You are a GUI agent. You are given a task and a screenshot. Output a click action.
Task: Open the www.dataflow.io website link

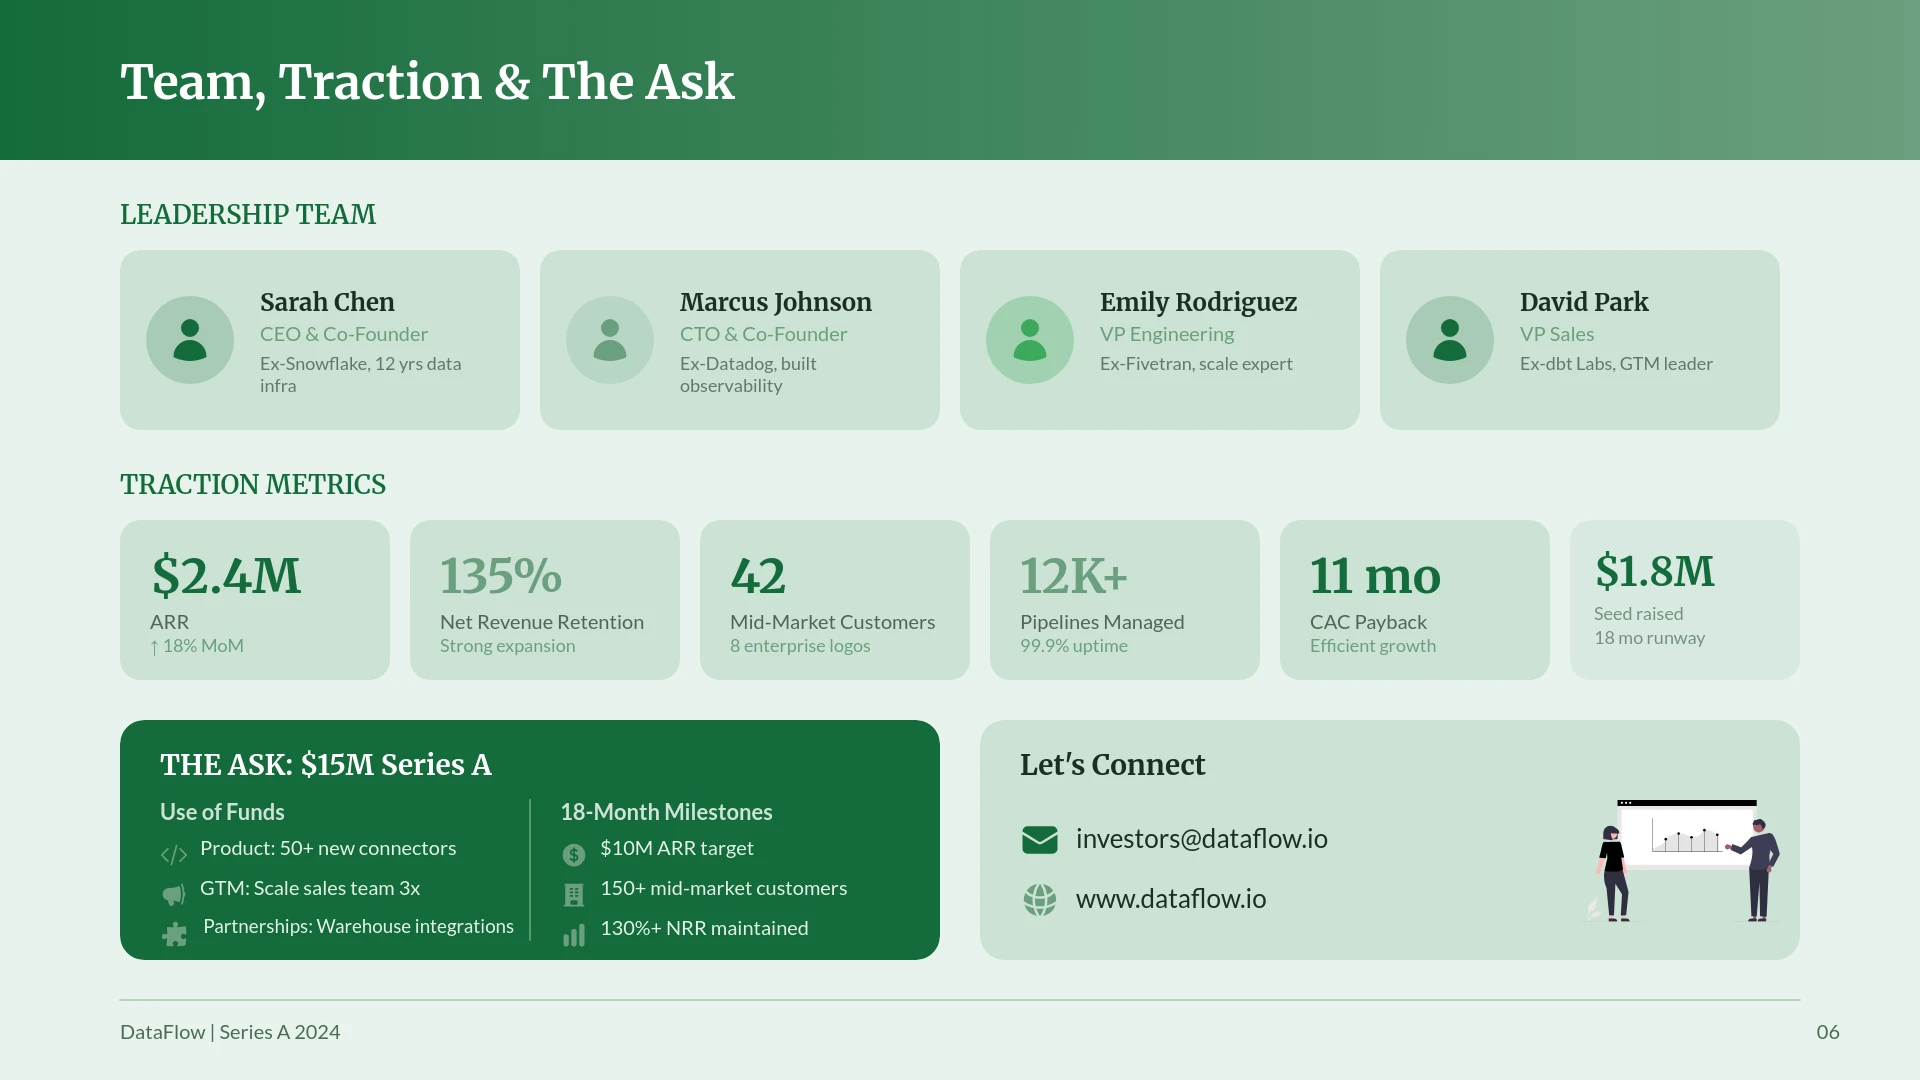pyautogui.click(x=1170, y=899)
